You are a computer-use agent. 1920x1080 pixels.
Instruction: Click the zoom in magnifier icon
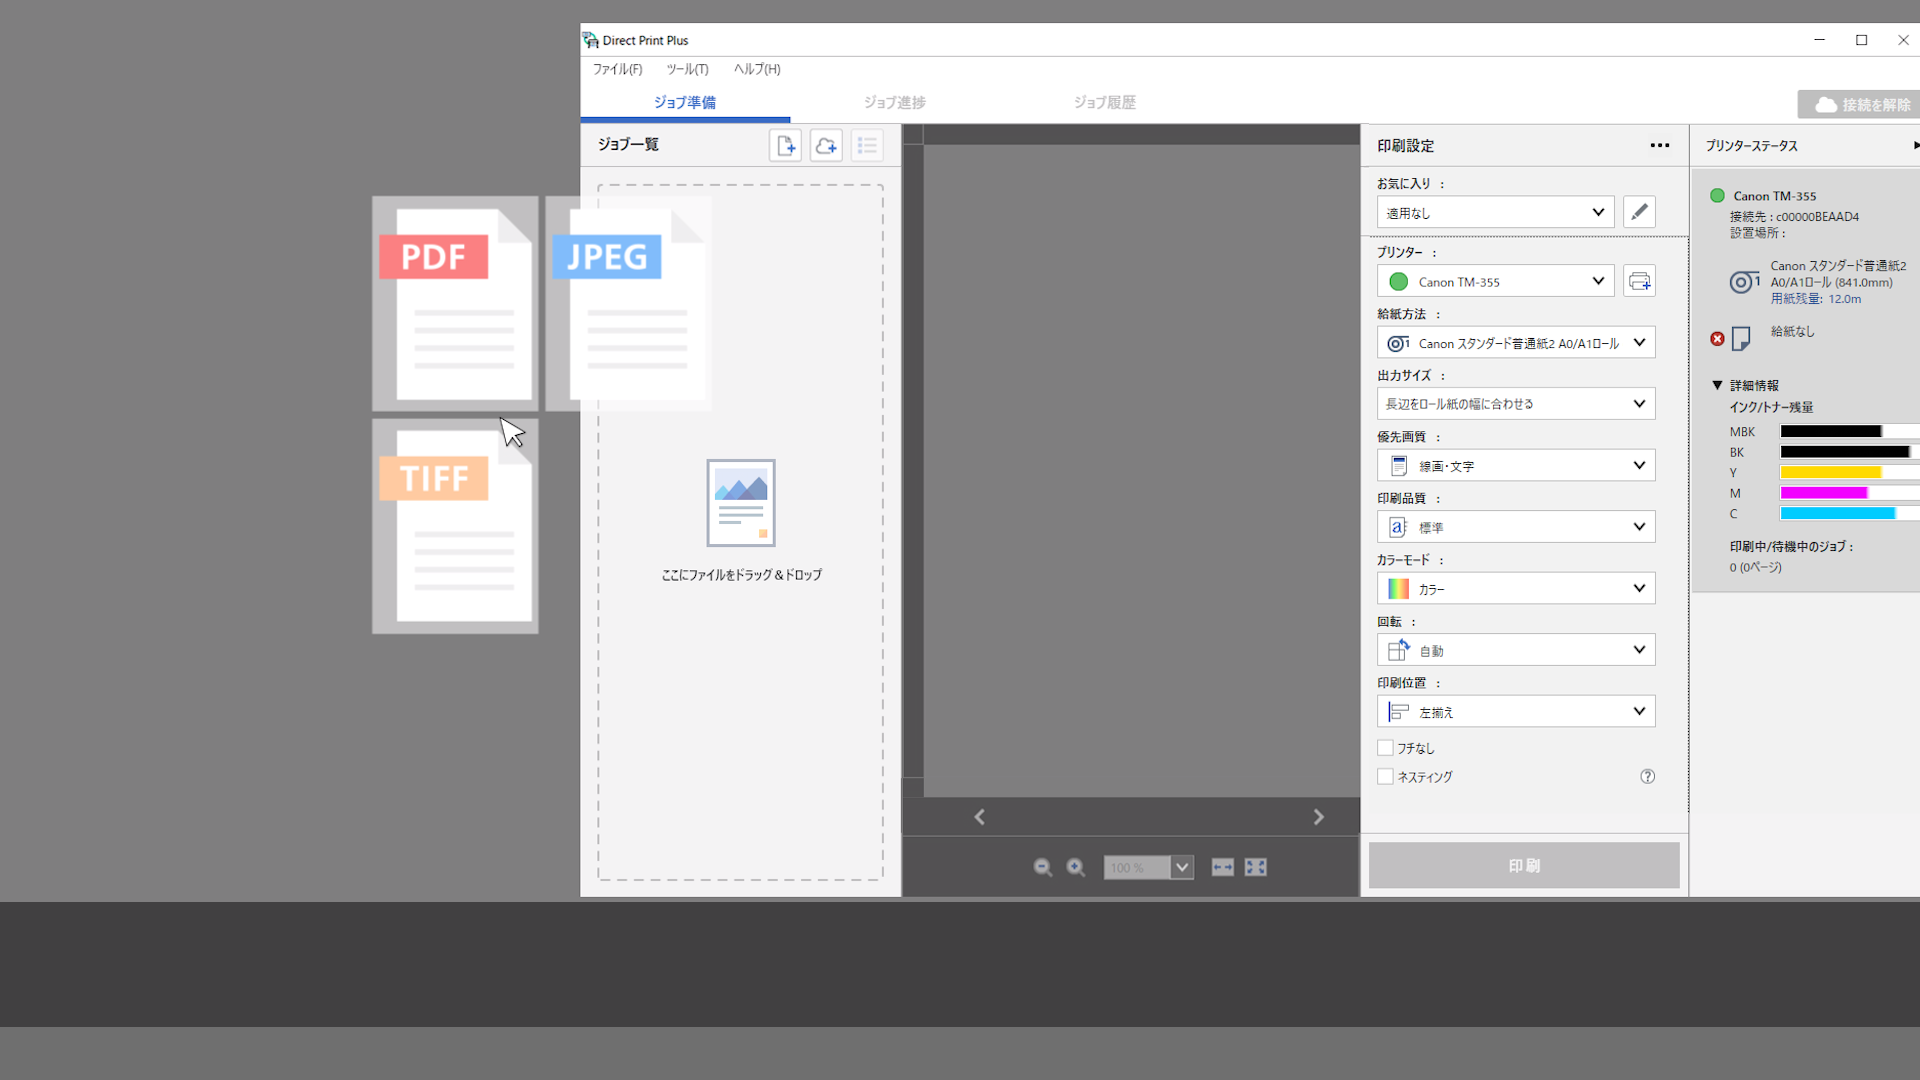(x=1076, y=868)
